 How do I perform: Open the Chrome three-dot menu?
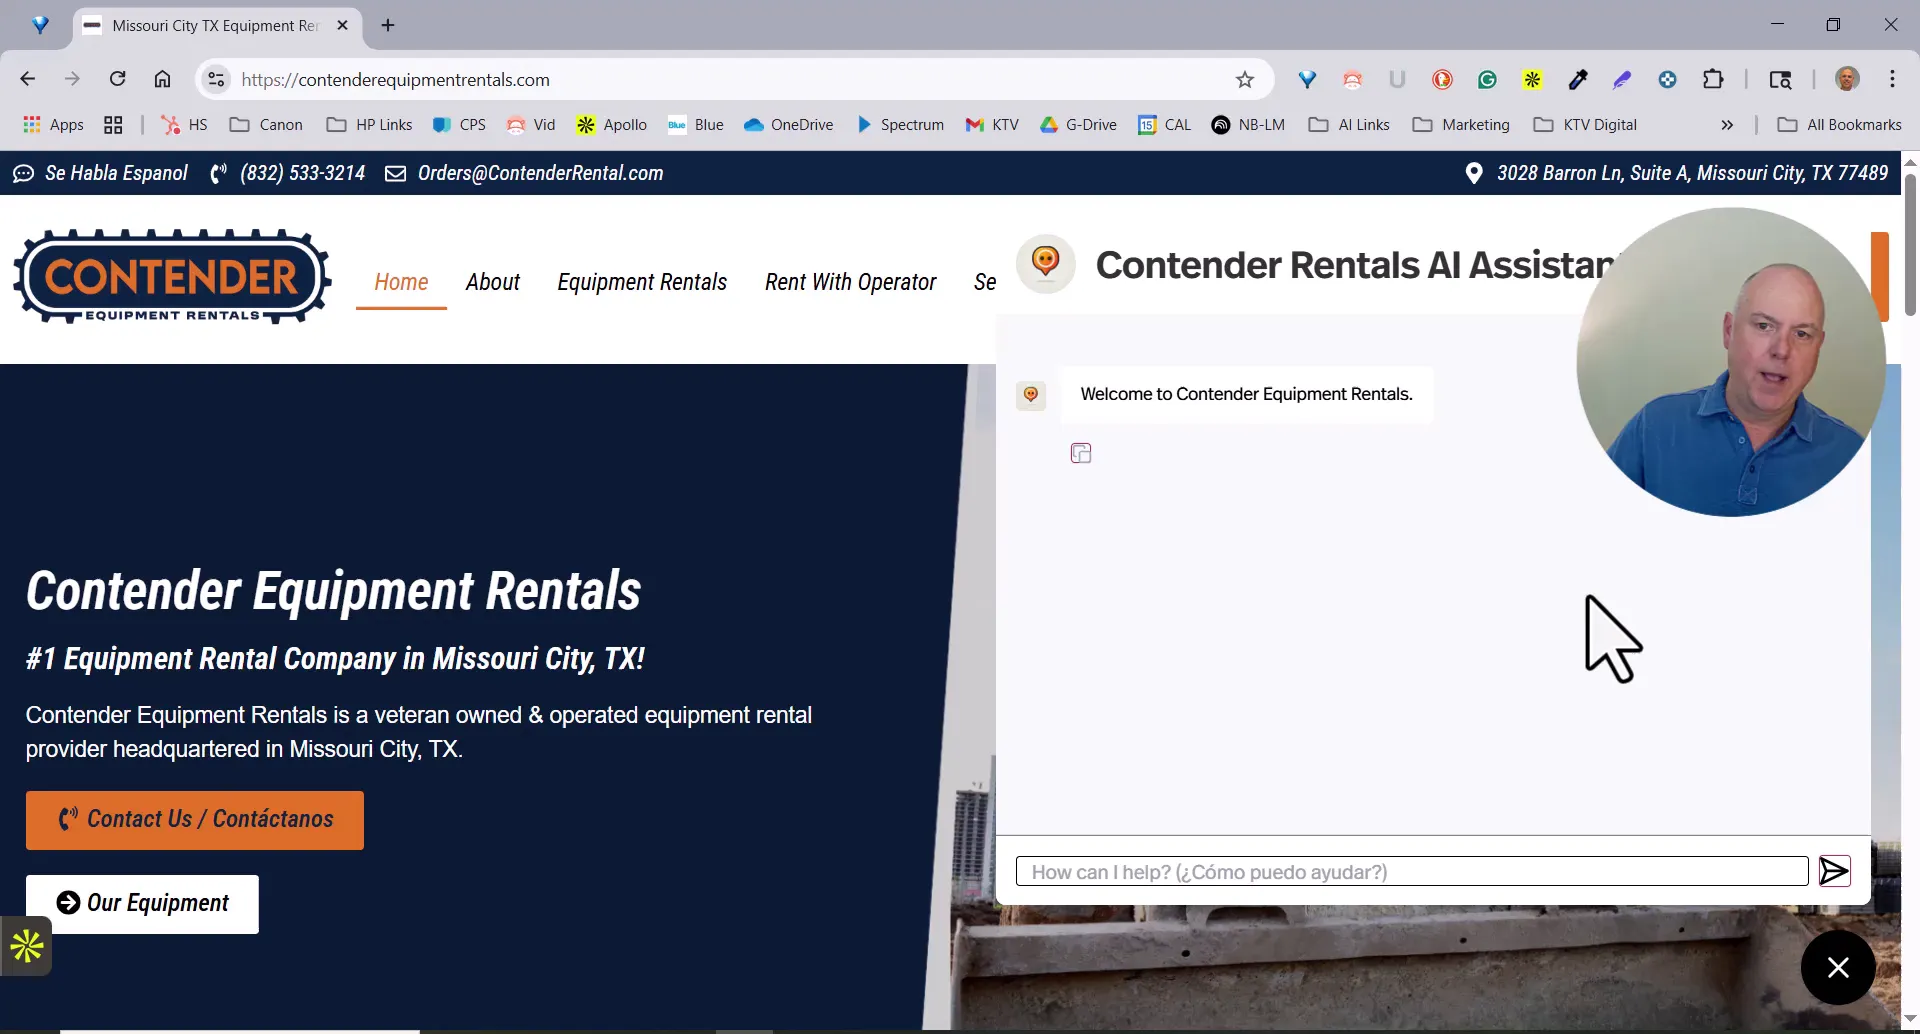pos(1892,79)
